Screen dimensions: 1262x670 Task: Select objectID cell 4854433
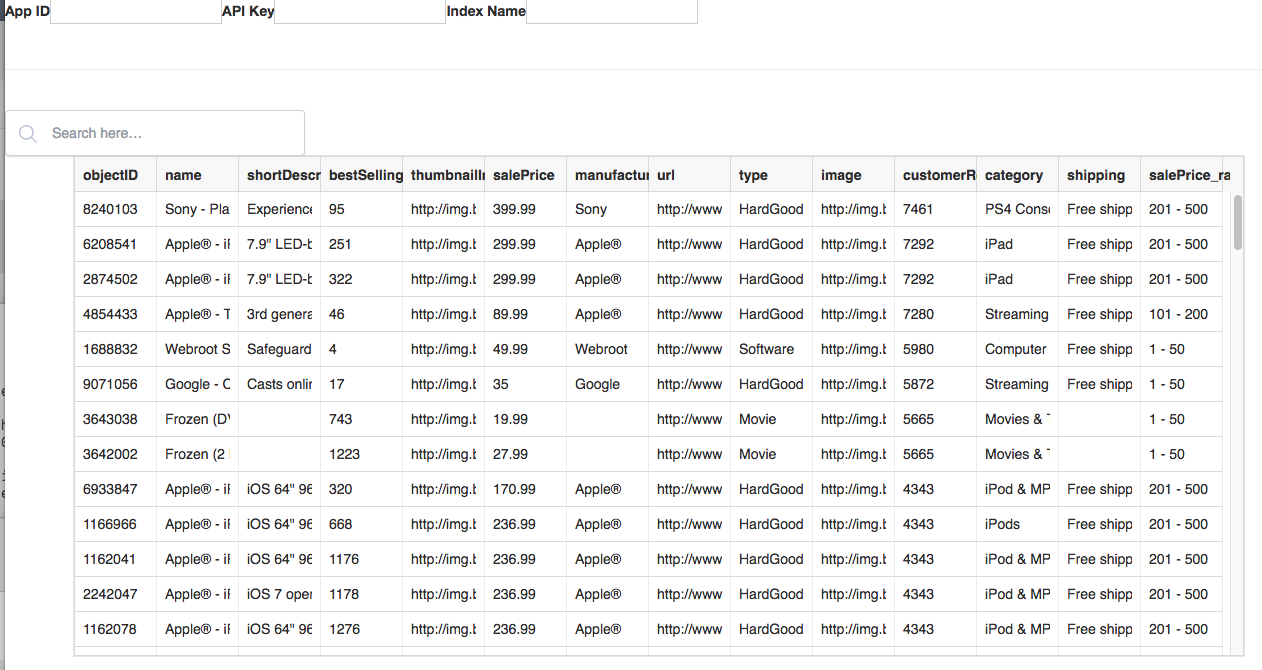point(115,314)
